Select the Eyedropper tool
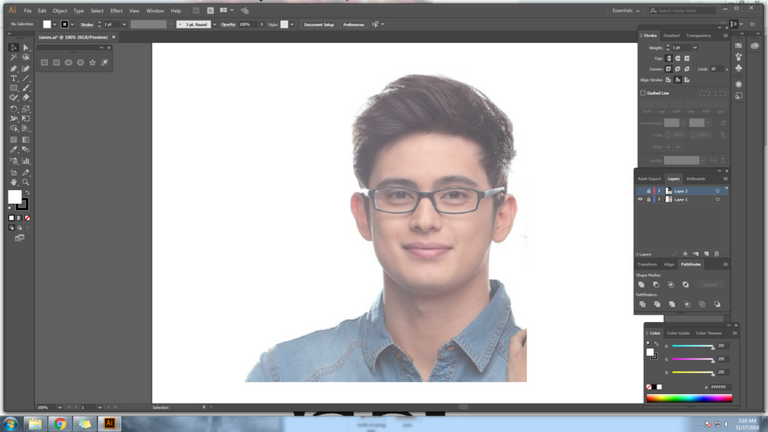 pos(14,150)
